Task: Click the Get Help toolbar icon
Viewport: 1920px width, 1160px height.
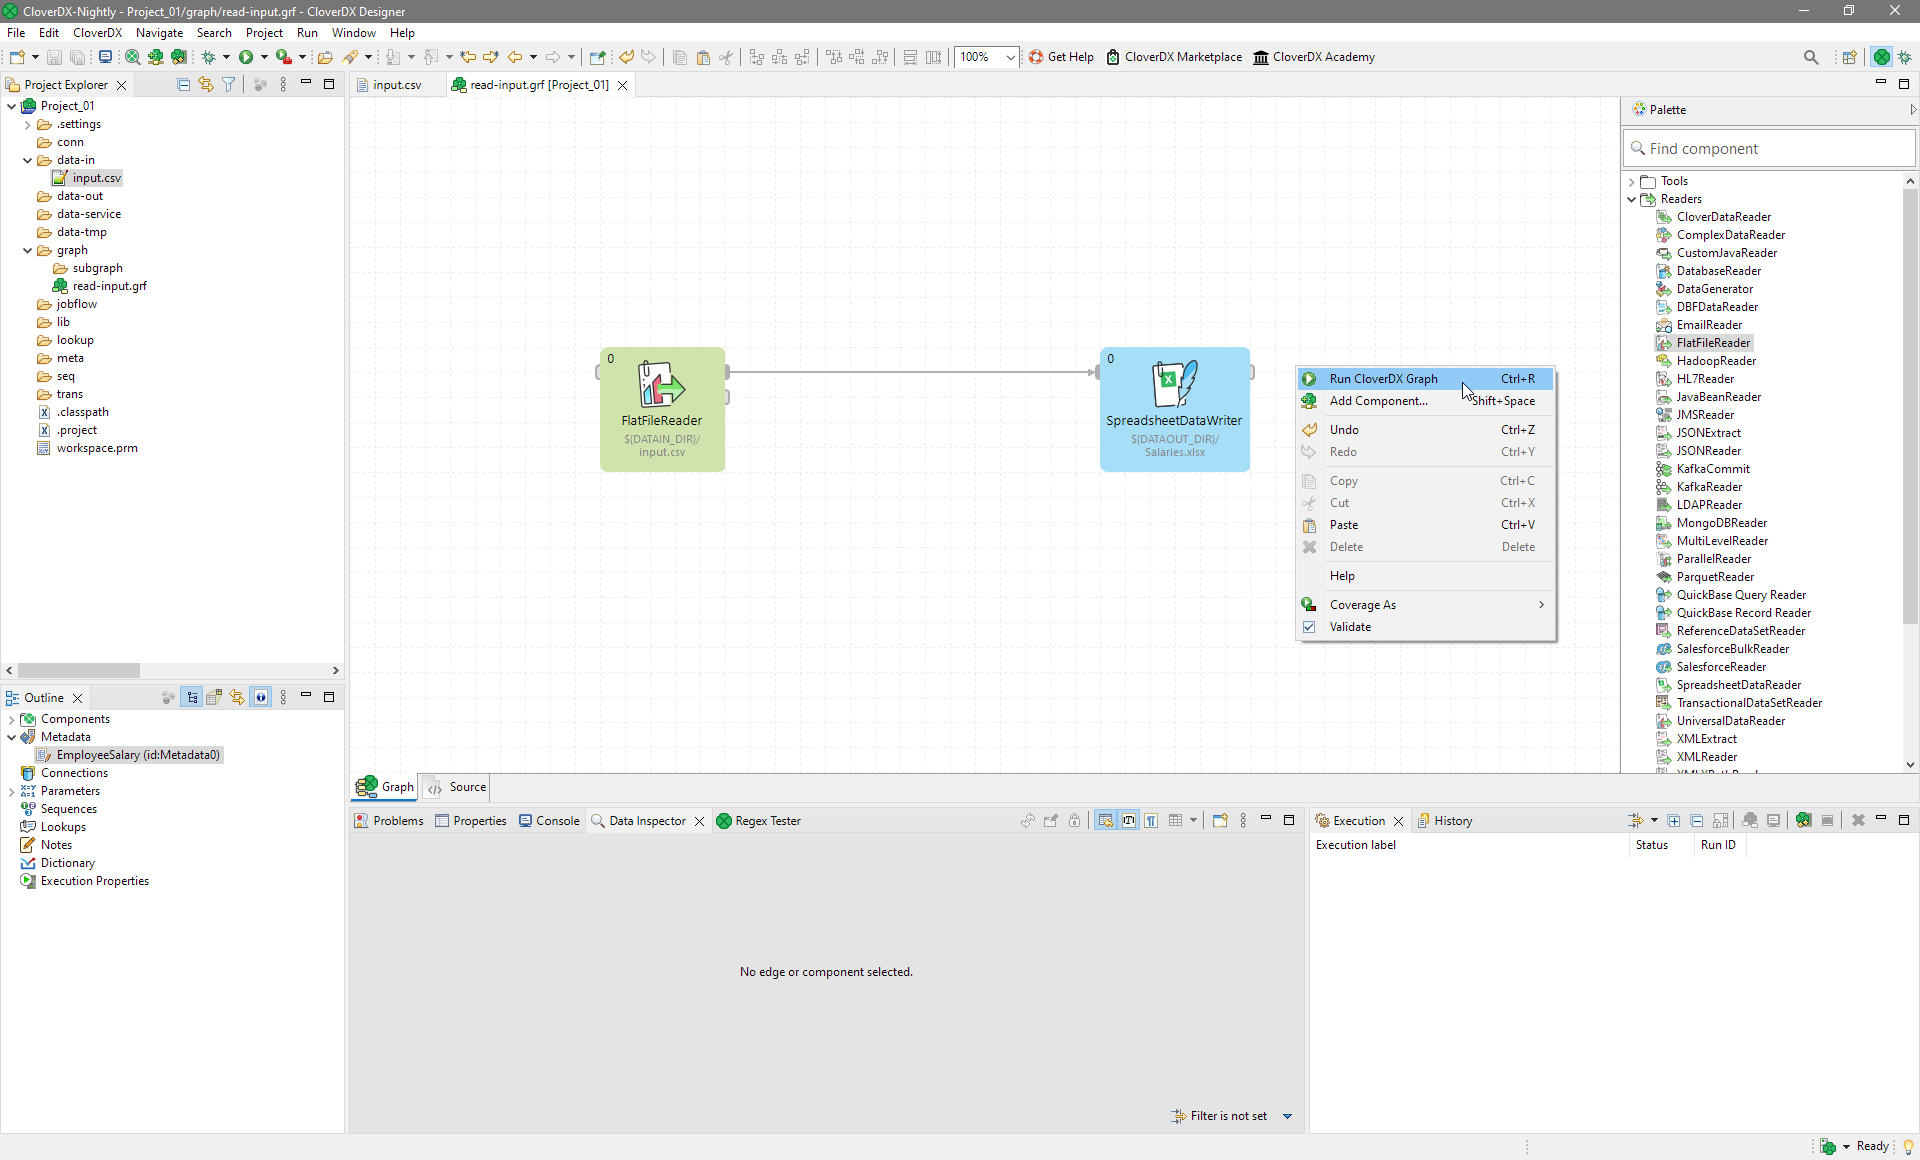Action: [1036, 57]
